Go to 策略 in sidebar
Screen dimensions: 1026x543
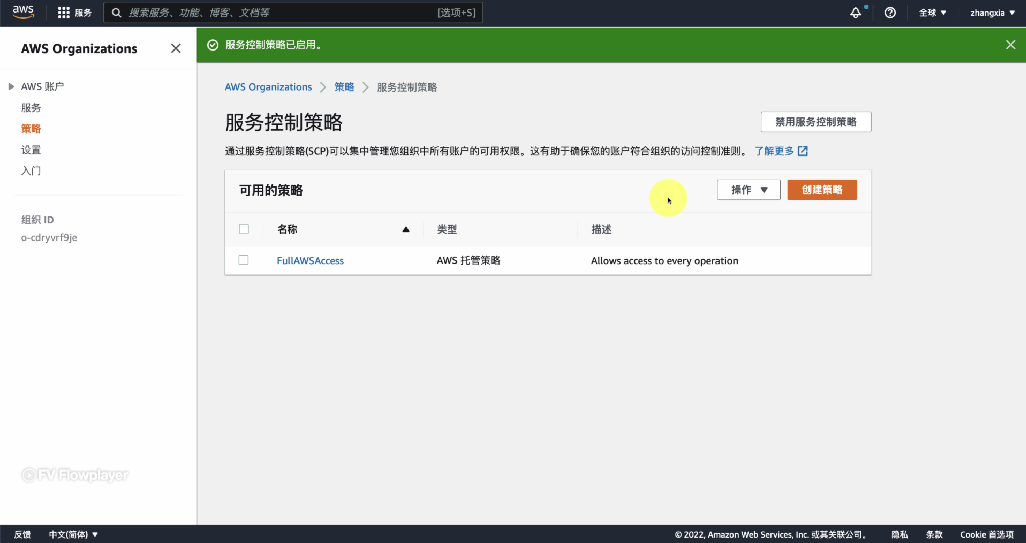31,128
